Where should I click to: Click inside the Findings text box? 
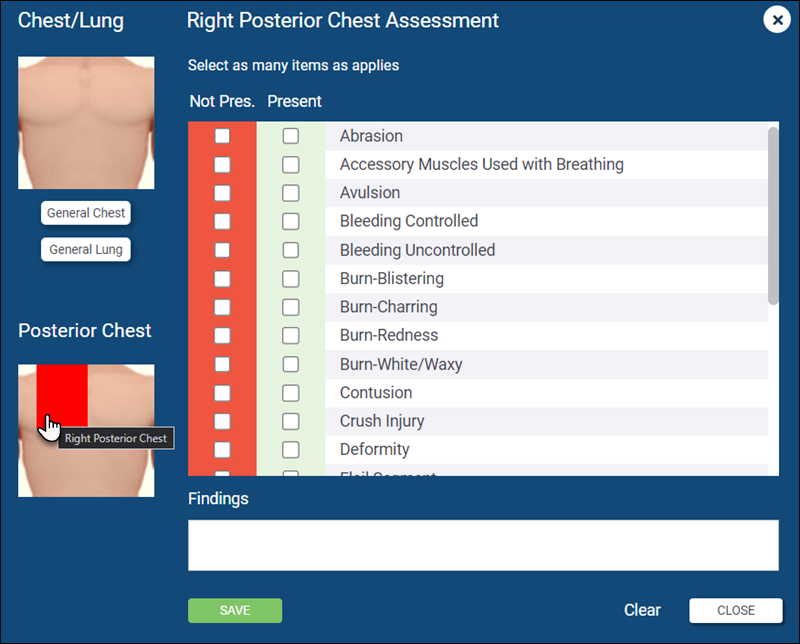[483, 545]
